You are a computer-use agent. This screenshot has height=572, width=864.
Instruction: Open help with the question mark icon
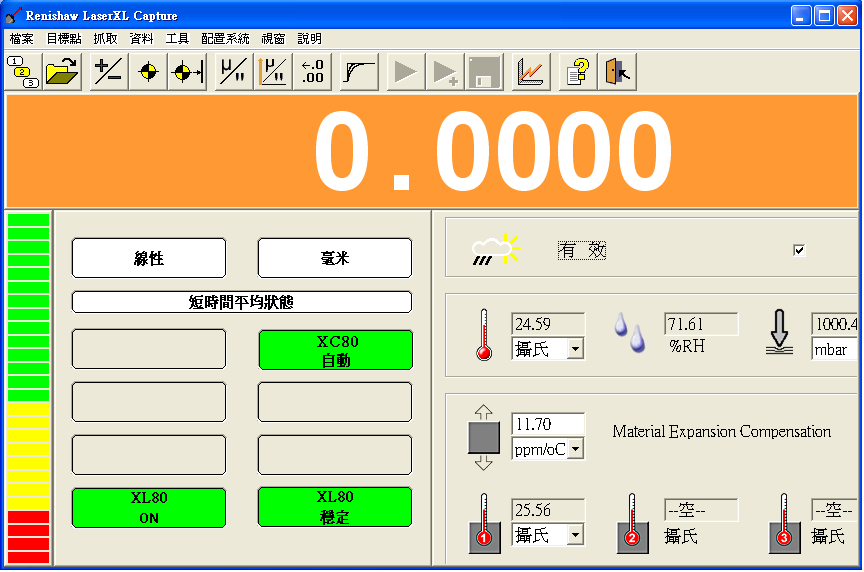(578, 72)
